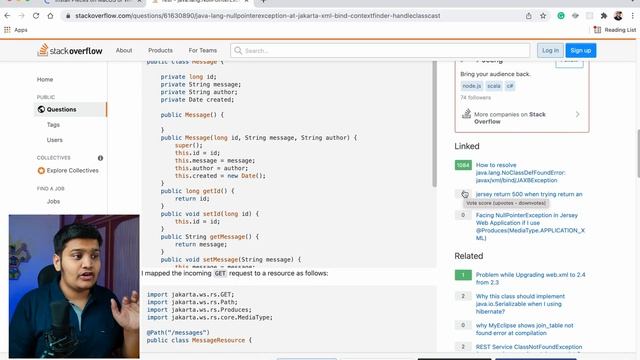This screenshot has width=640, height=360.
Task: Open linked question about NoClassDefFoundError JAXBException
Action: click(x=520, y=172)
